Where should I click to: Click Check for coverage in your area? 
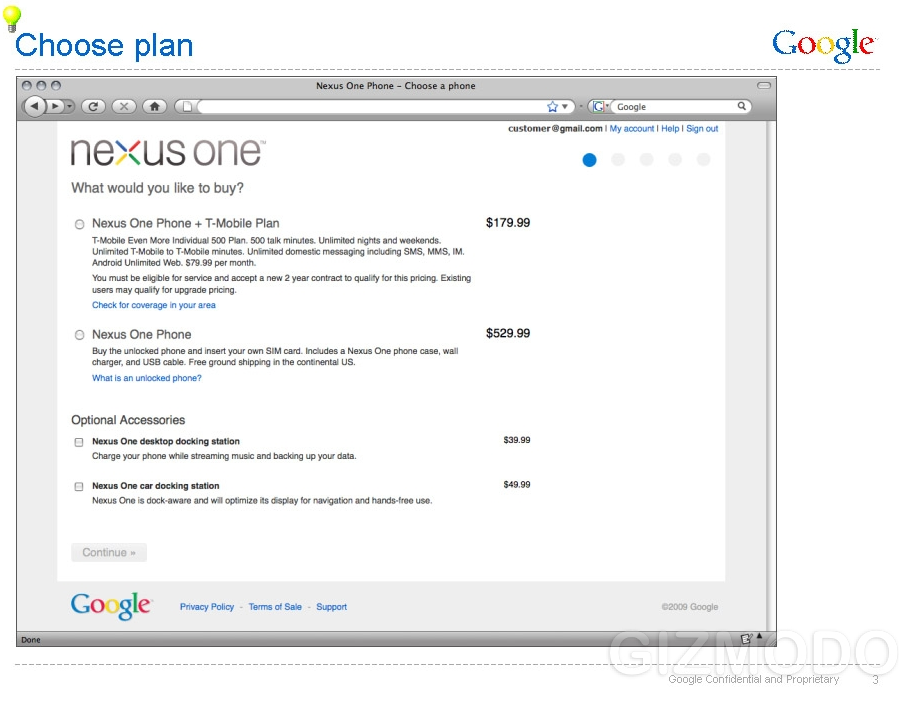point(154,305)
